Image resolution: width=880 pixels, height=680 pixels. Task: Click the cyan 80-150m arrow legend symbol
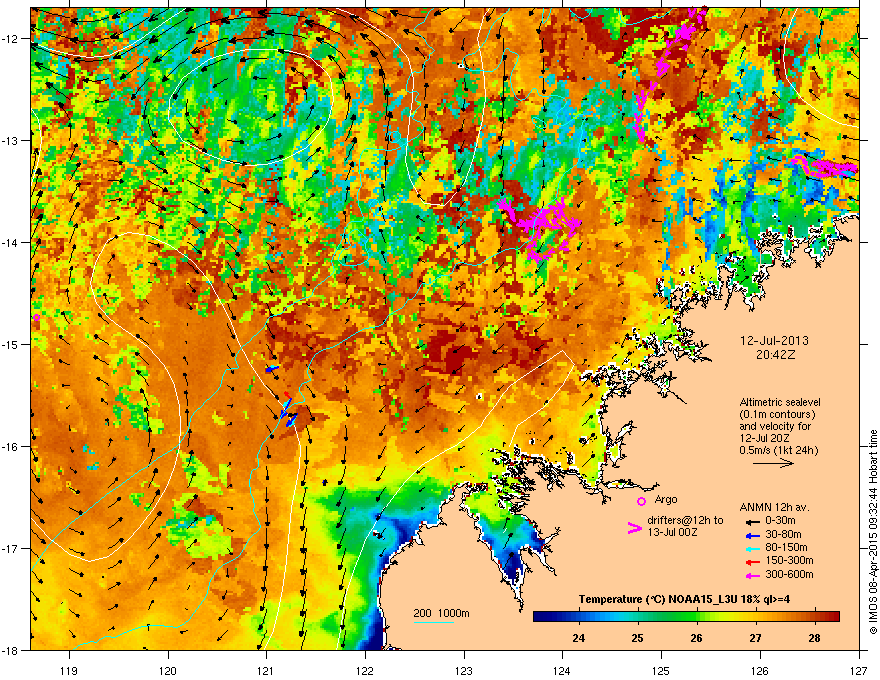coord(751,548)
